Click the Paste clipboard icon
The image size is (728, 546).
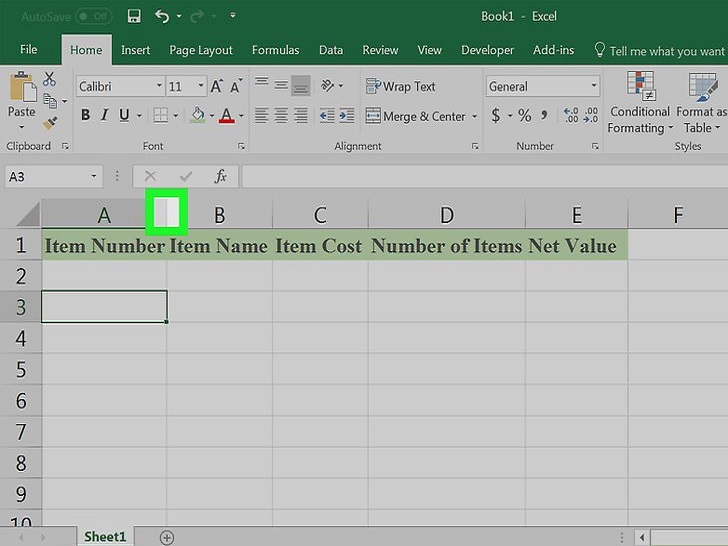point(22,87)
